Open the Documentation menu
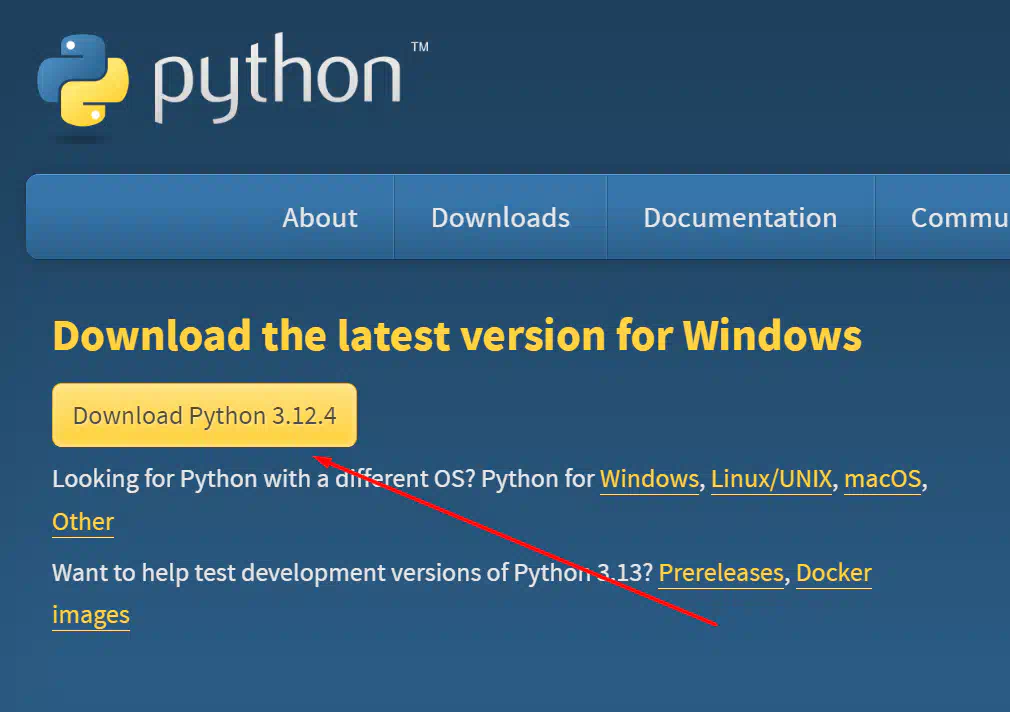The width and height of the screenshot is (1010, 712). click(740, 217)
